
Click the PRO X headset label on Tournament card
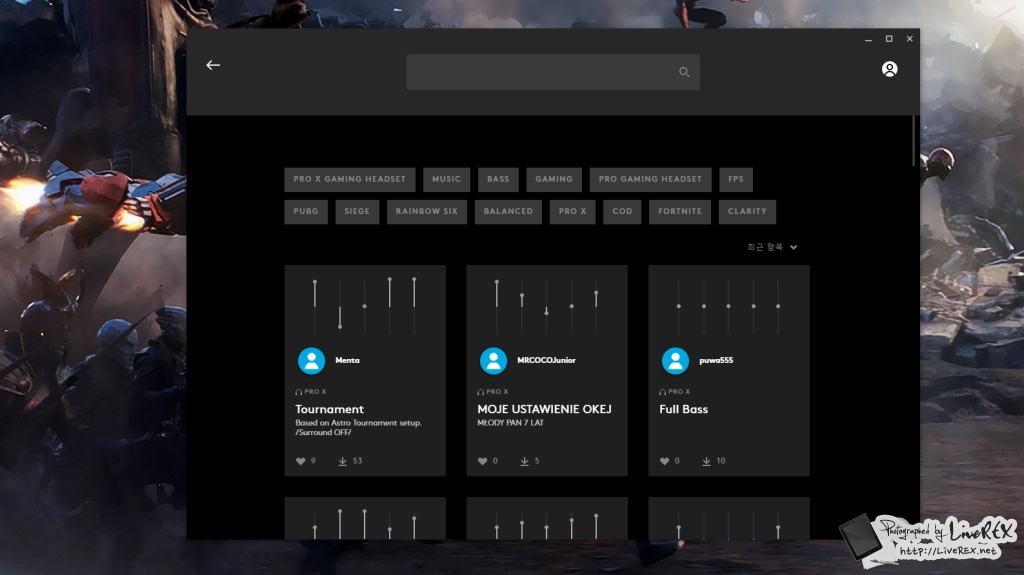click(x=311, y=392)
